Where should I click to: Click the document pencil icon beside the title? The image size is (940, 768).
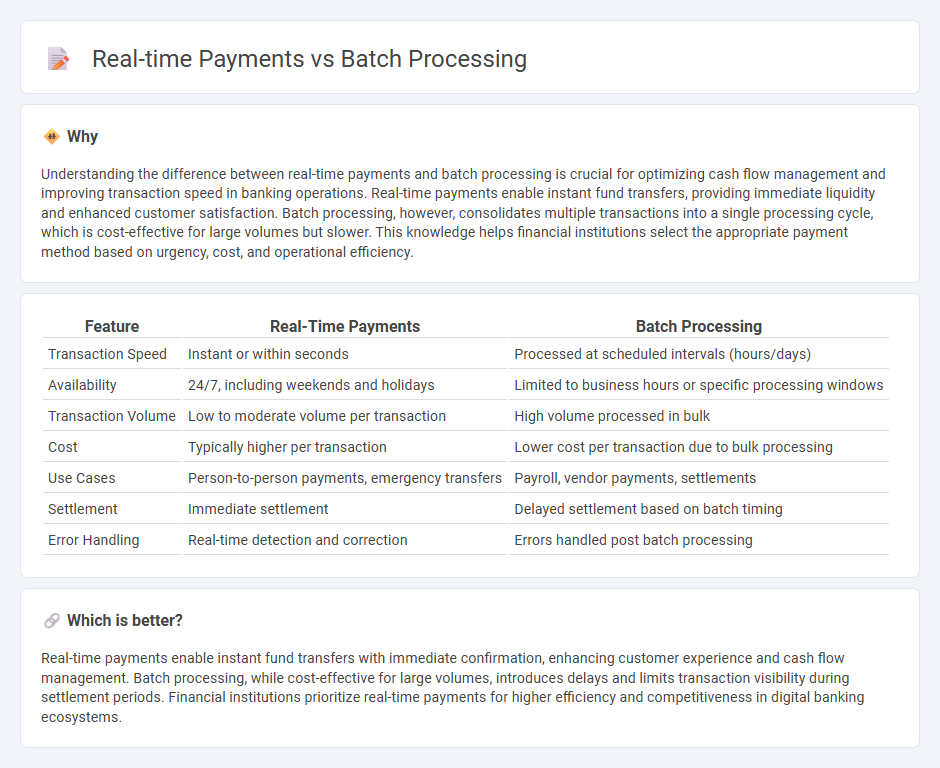58,59
